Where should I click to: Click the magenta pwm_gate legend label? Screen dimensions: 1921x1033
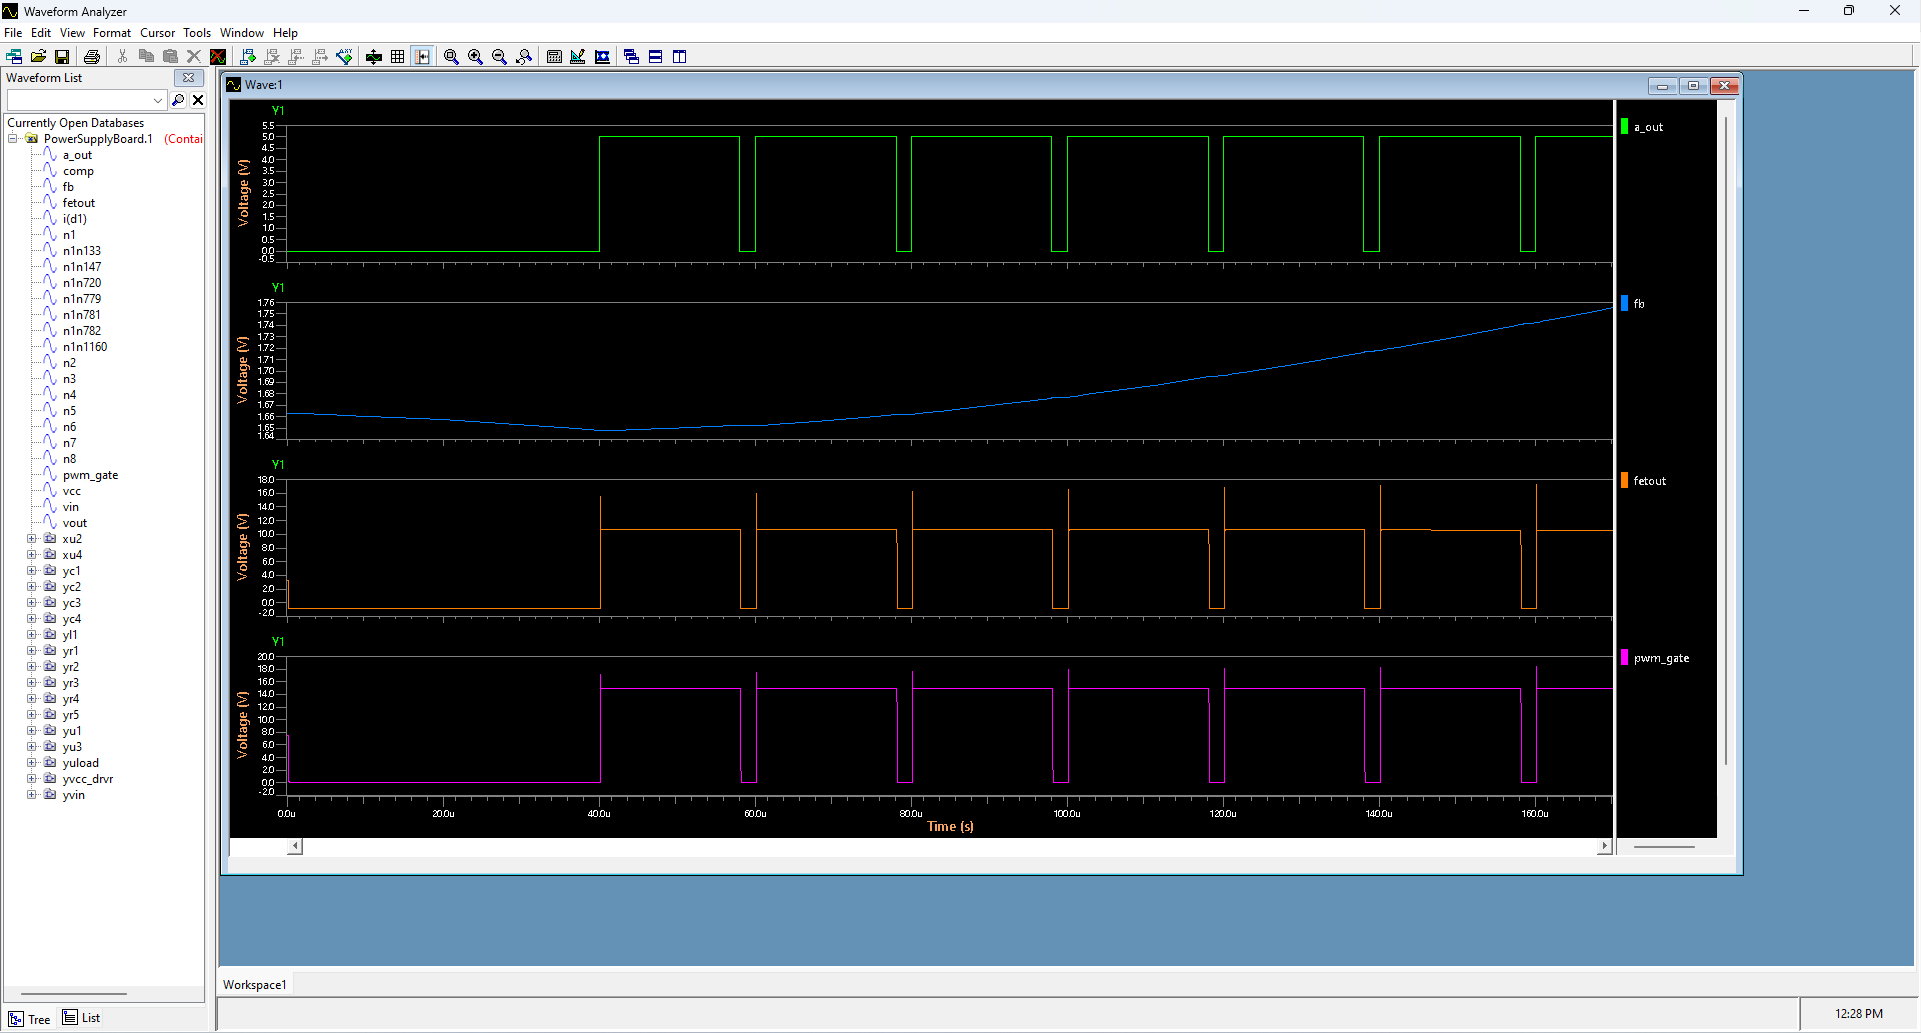click(x=1661, y=658)
